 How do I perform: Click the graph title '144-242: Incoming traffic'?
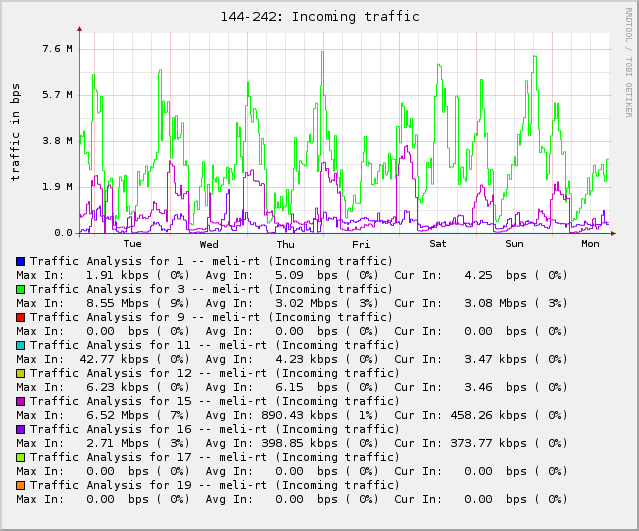(319, 17)
